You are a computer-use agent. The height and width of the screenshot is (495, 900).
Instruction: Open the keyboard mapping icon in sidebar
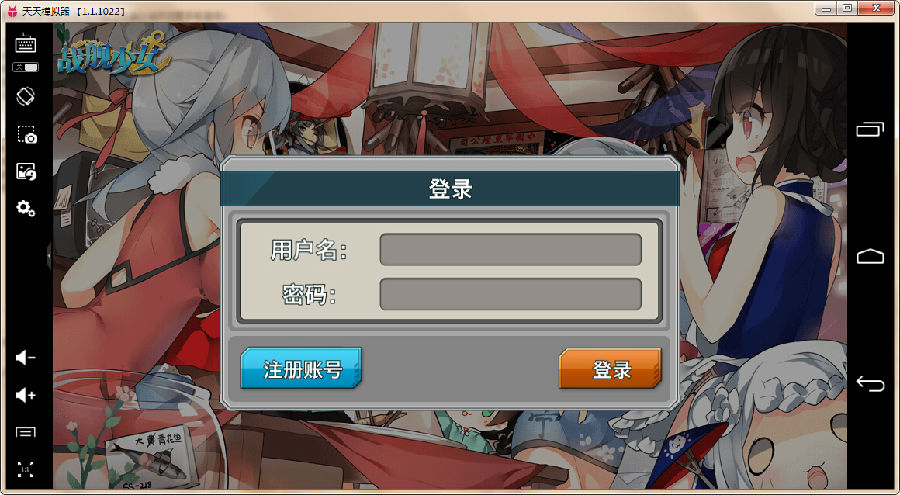26,44
